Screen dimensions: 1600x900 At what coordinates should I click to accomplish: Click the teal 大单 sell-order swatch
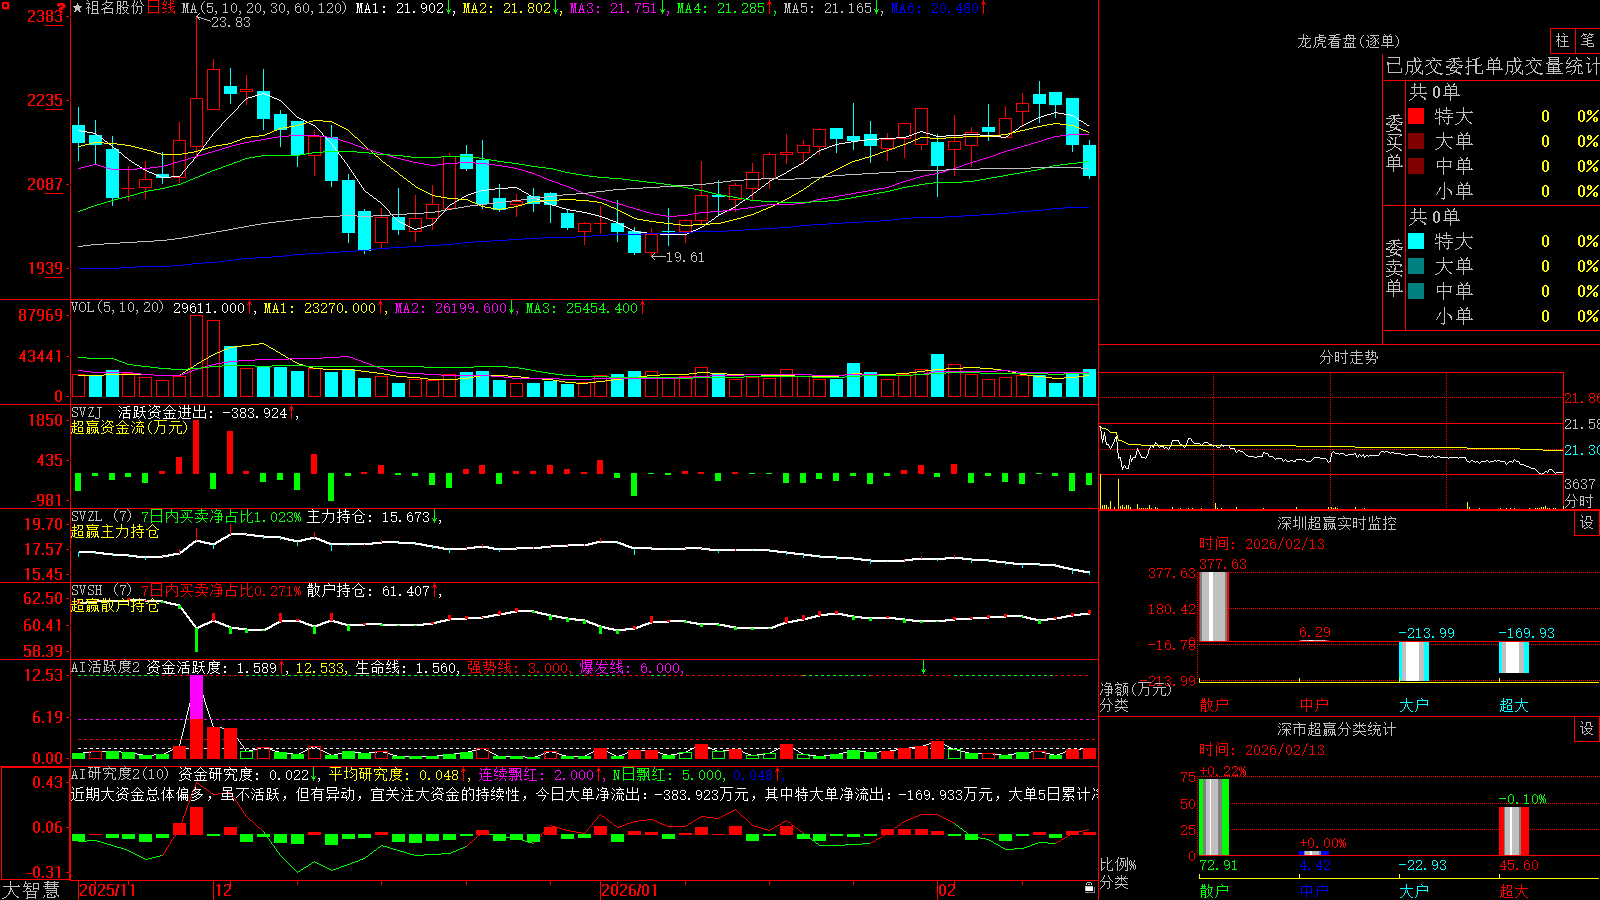pos(1416,266)
